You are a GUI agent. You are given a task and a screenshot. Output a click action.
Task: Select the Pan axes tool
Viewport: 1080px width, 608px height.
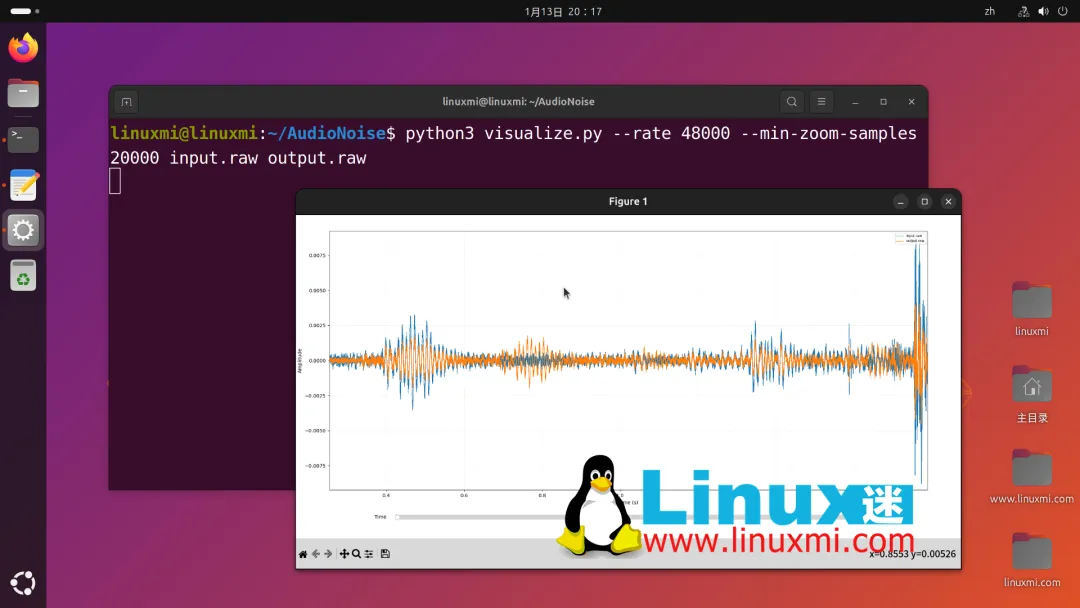344,554
